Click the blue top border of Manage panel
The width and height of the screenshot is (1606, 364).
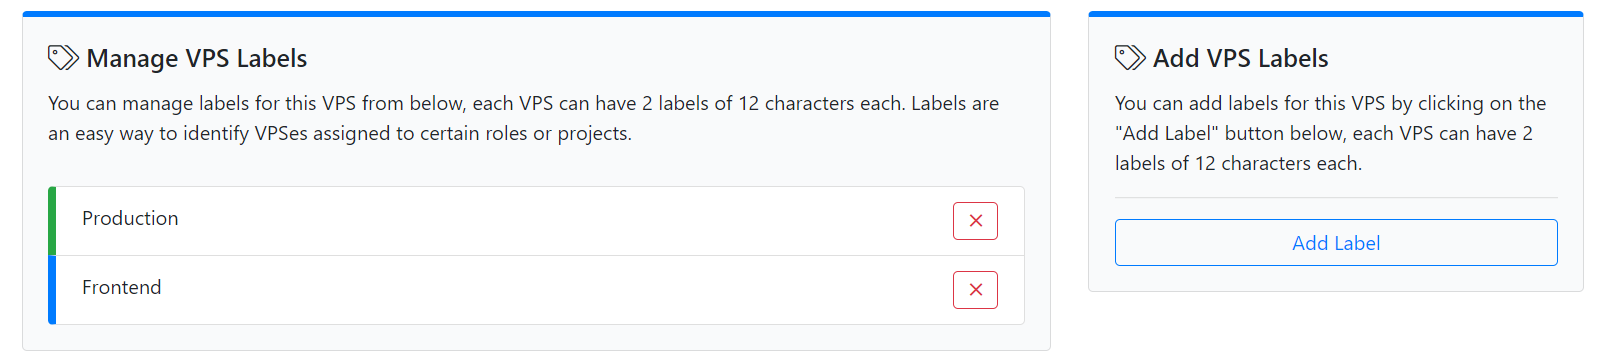click(x=536, y=14)
